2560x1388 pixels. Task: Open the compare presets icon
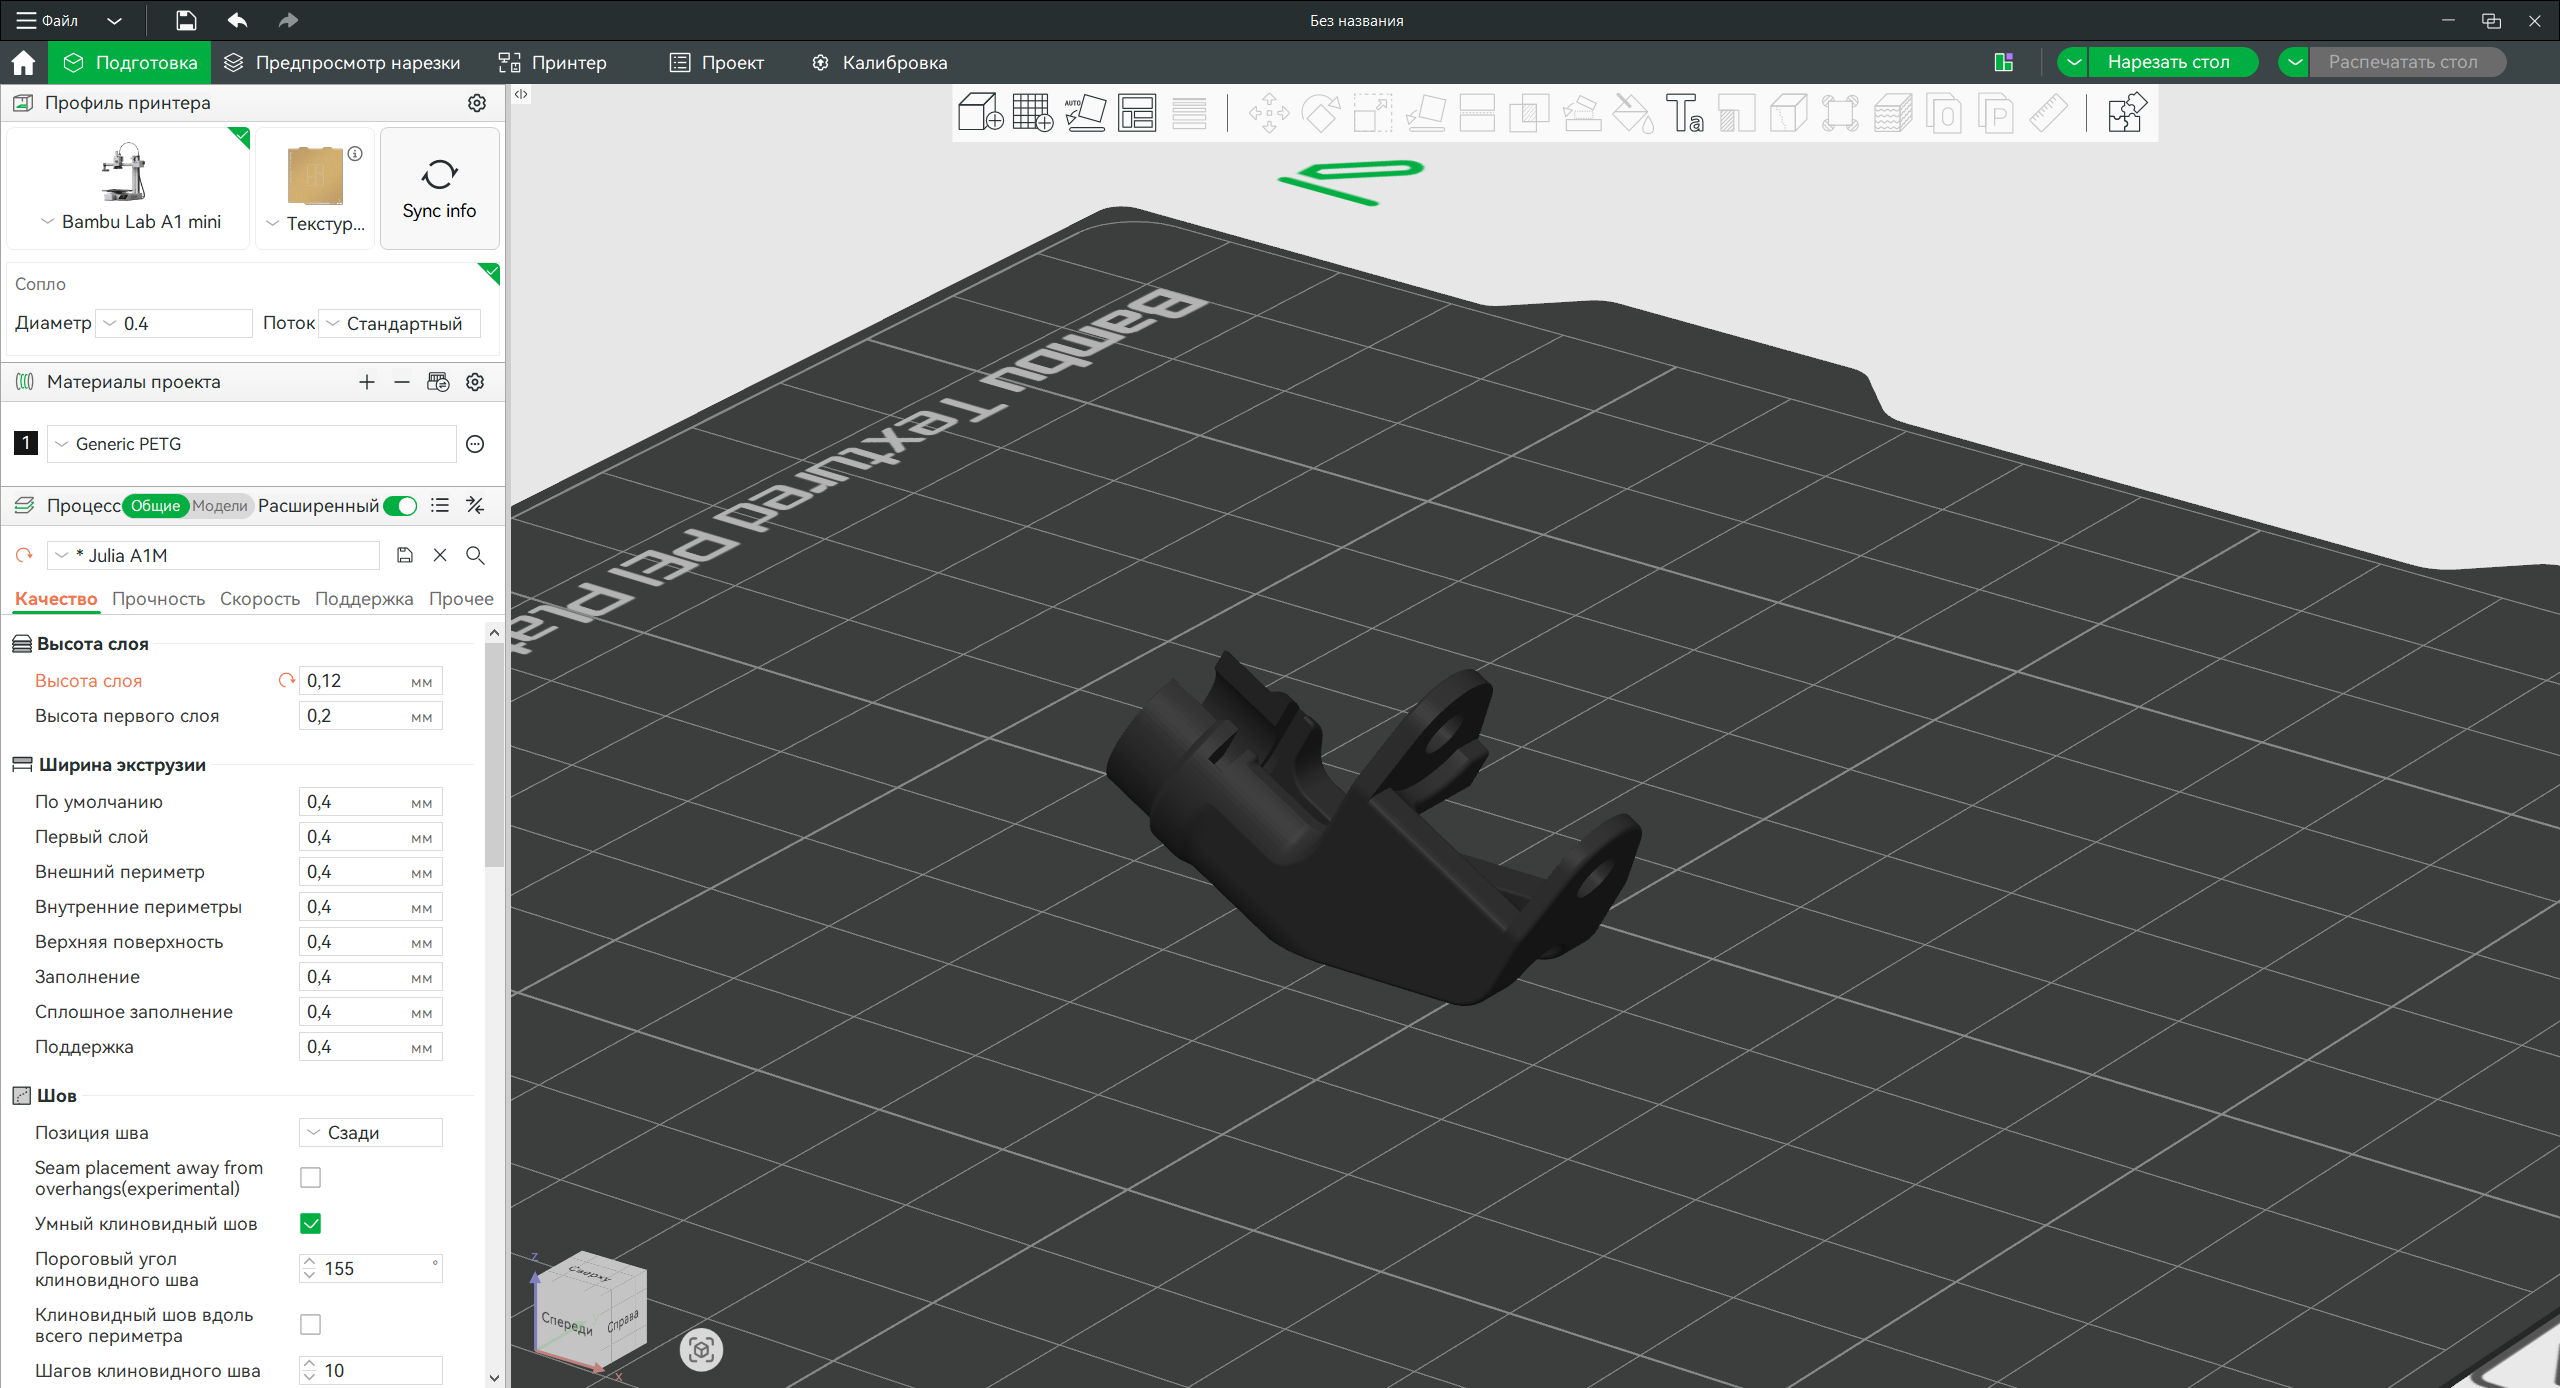pos(475,506)
